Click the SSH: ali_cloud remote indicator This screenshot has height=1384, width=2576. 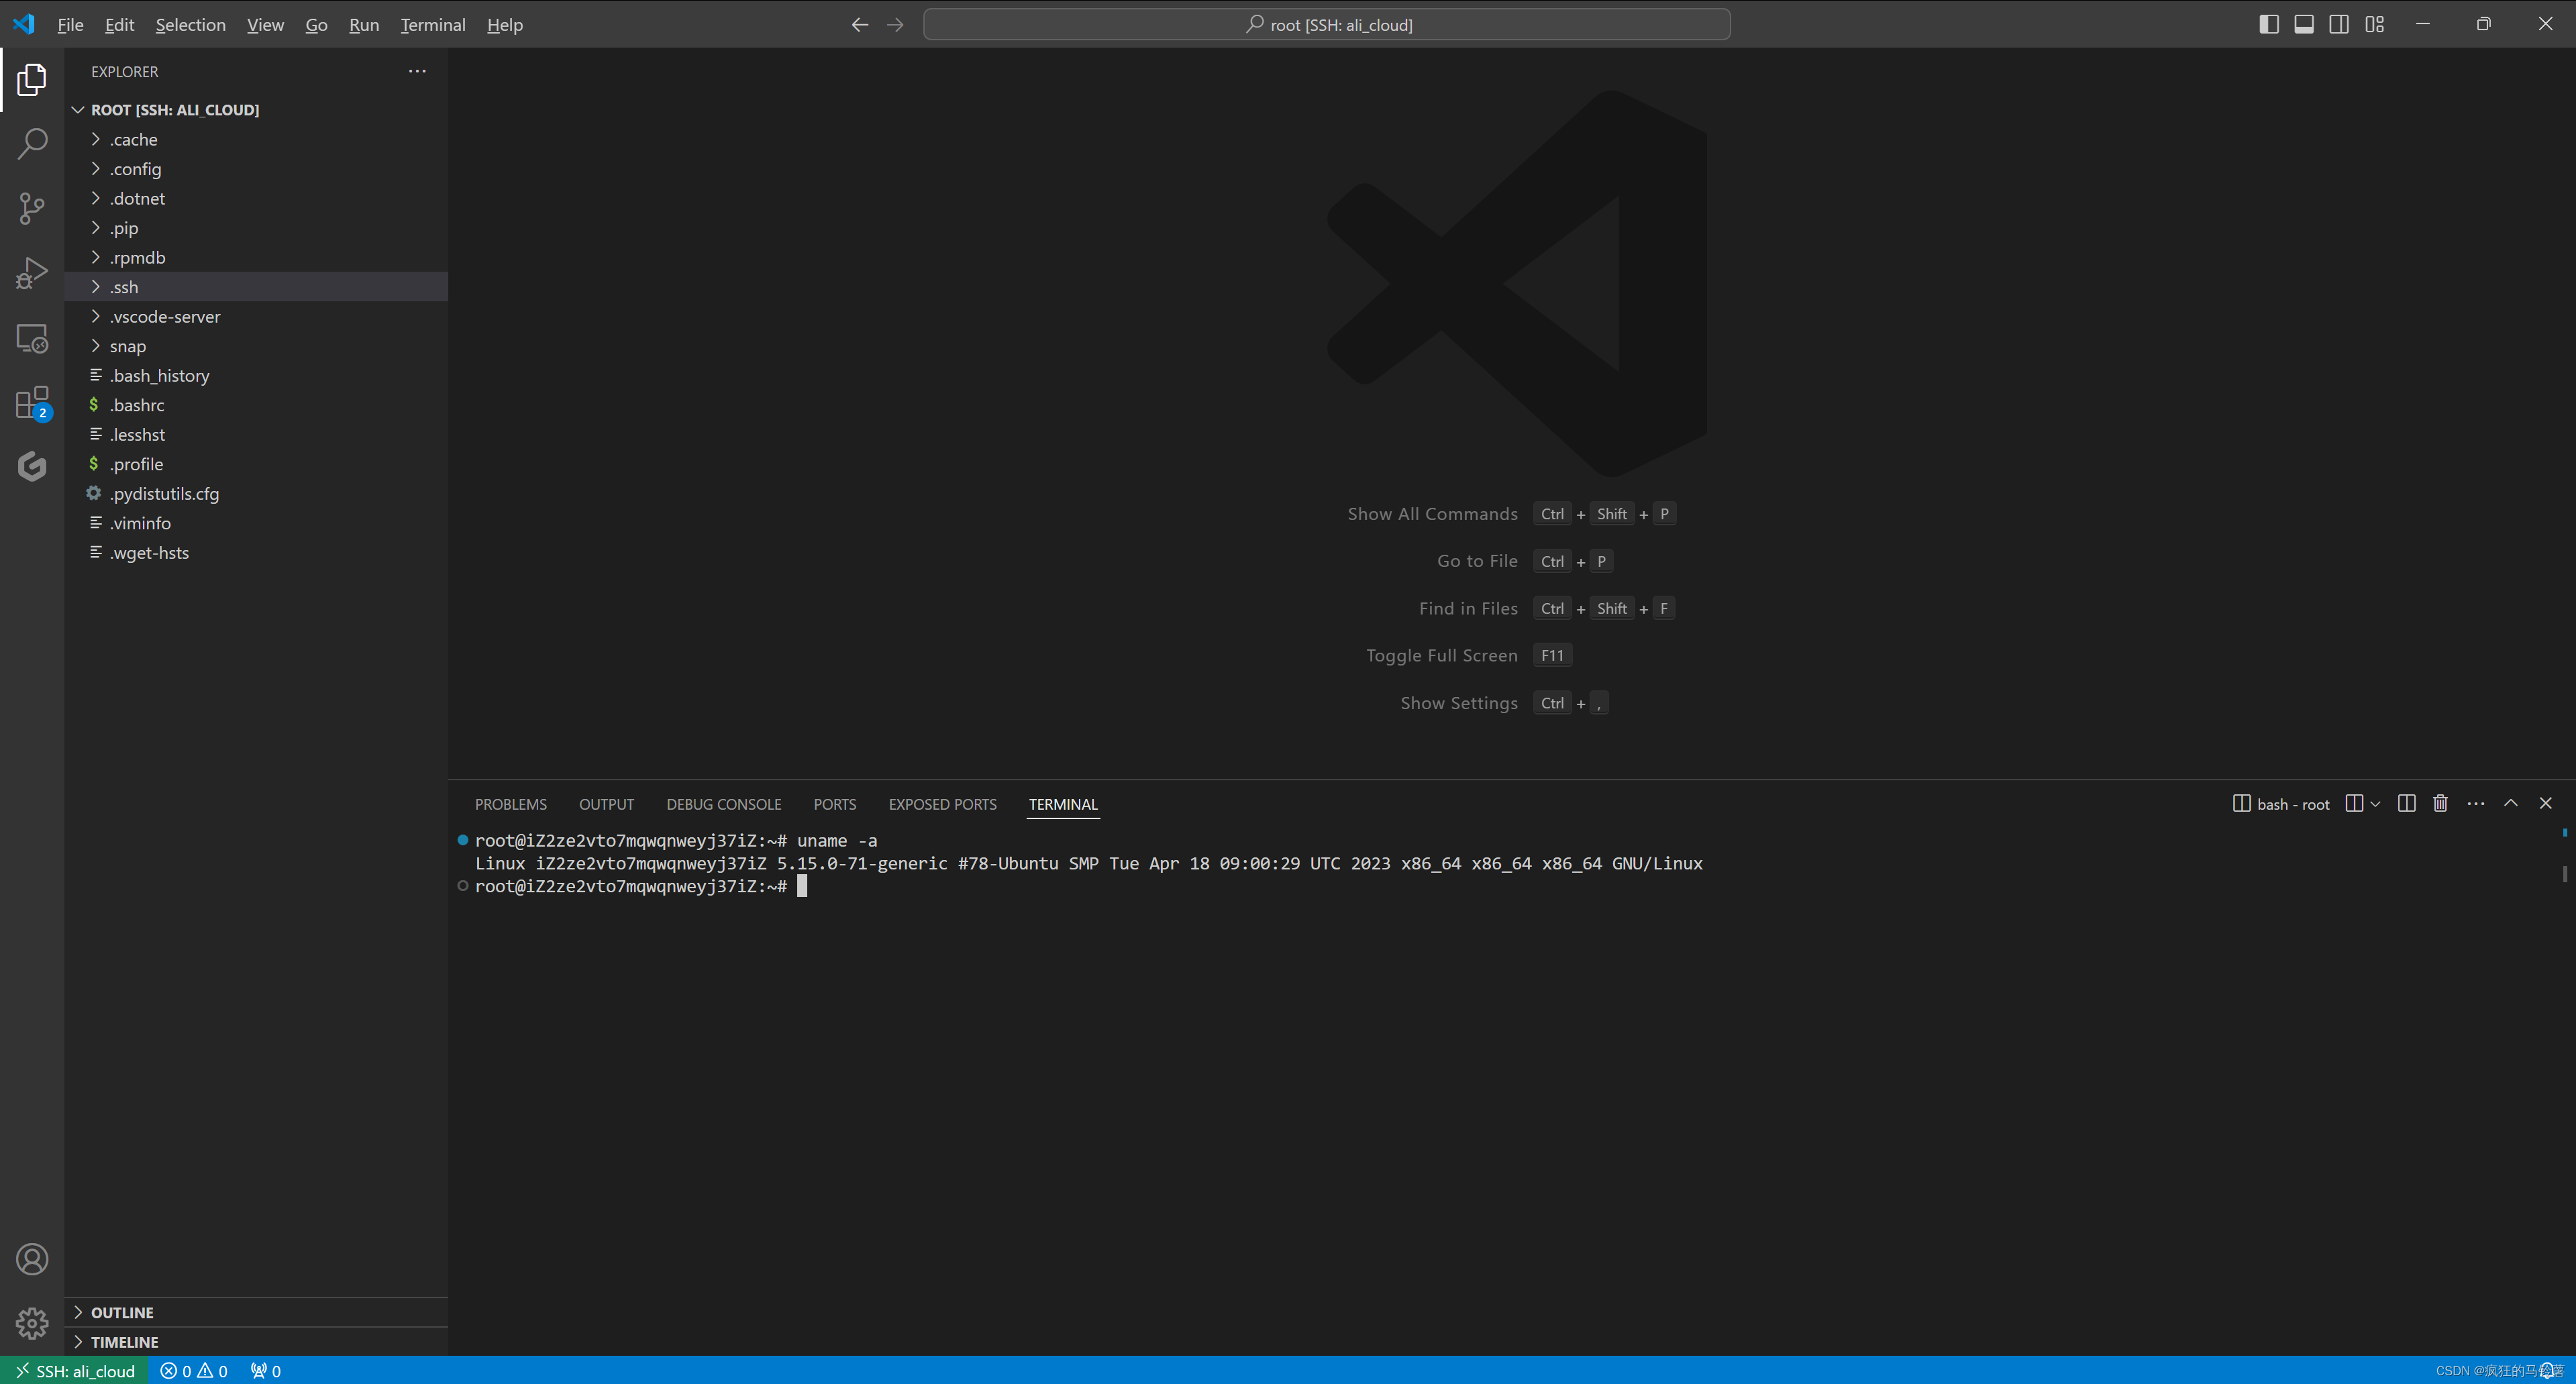point(75,1370)
